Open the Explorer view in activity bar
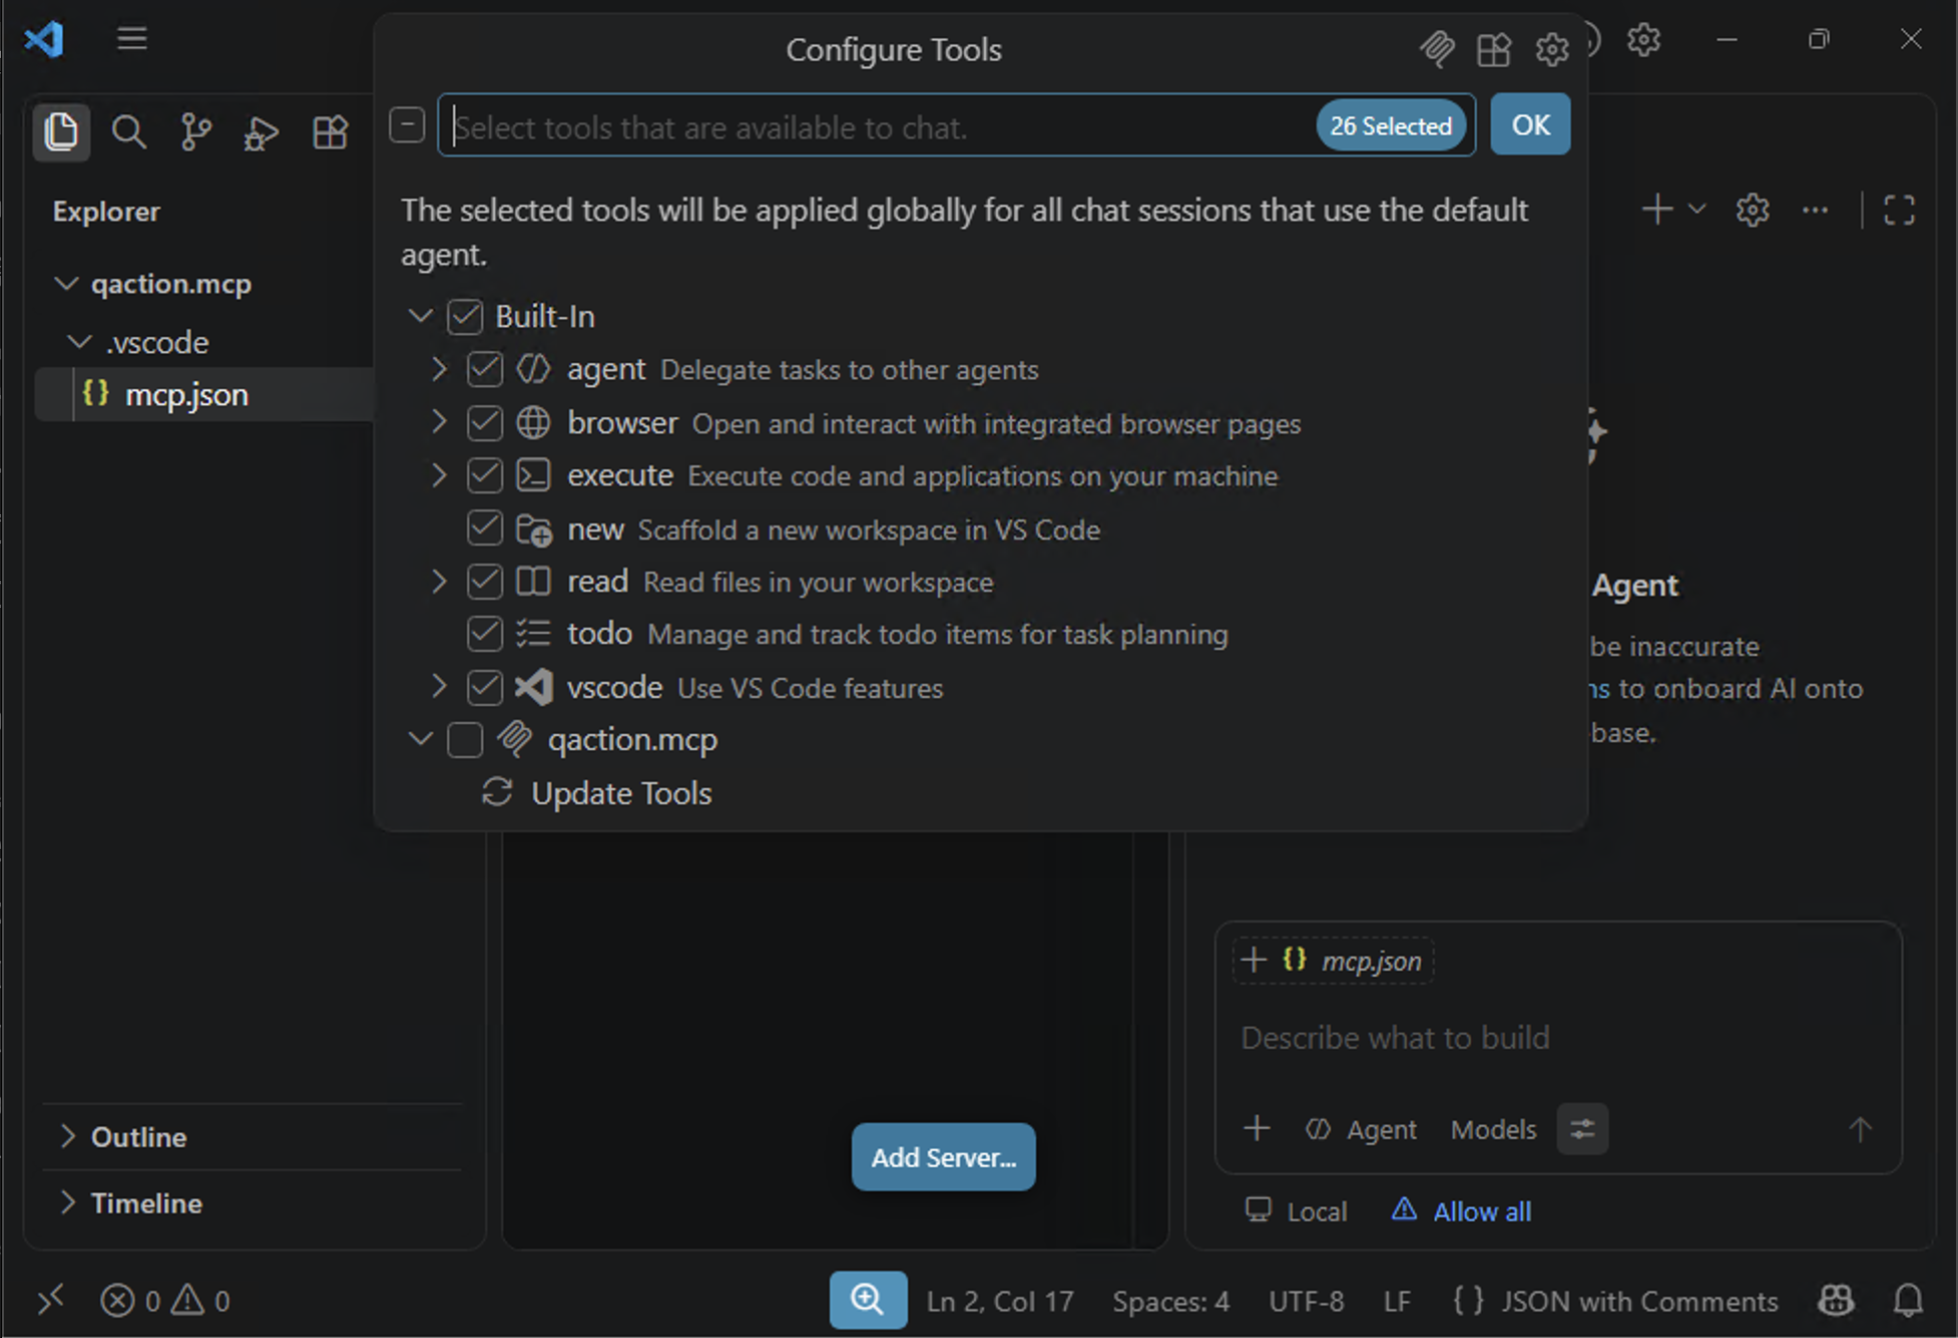 (61, 132)
